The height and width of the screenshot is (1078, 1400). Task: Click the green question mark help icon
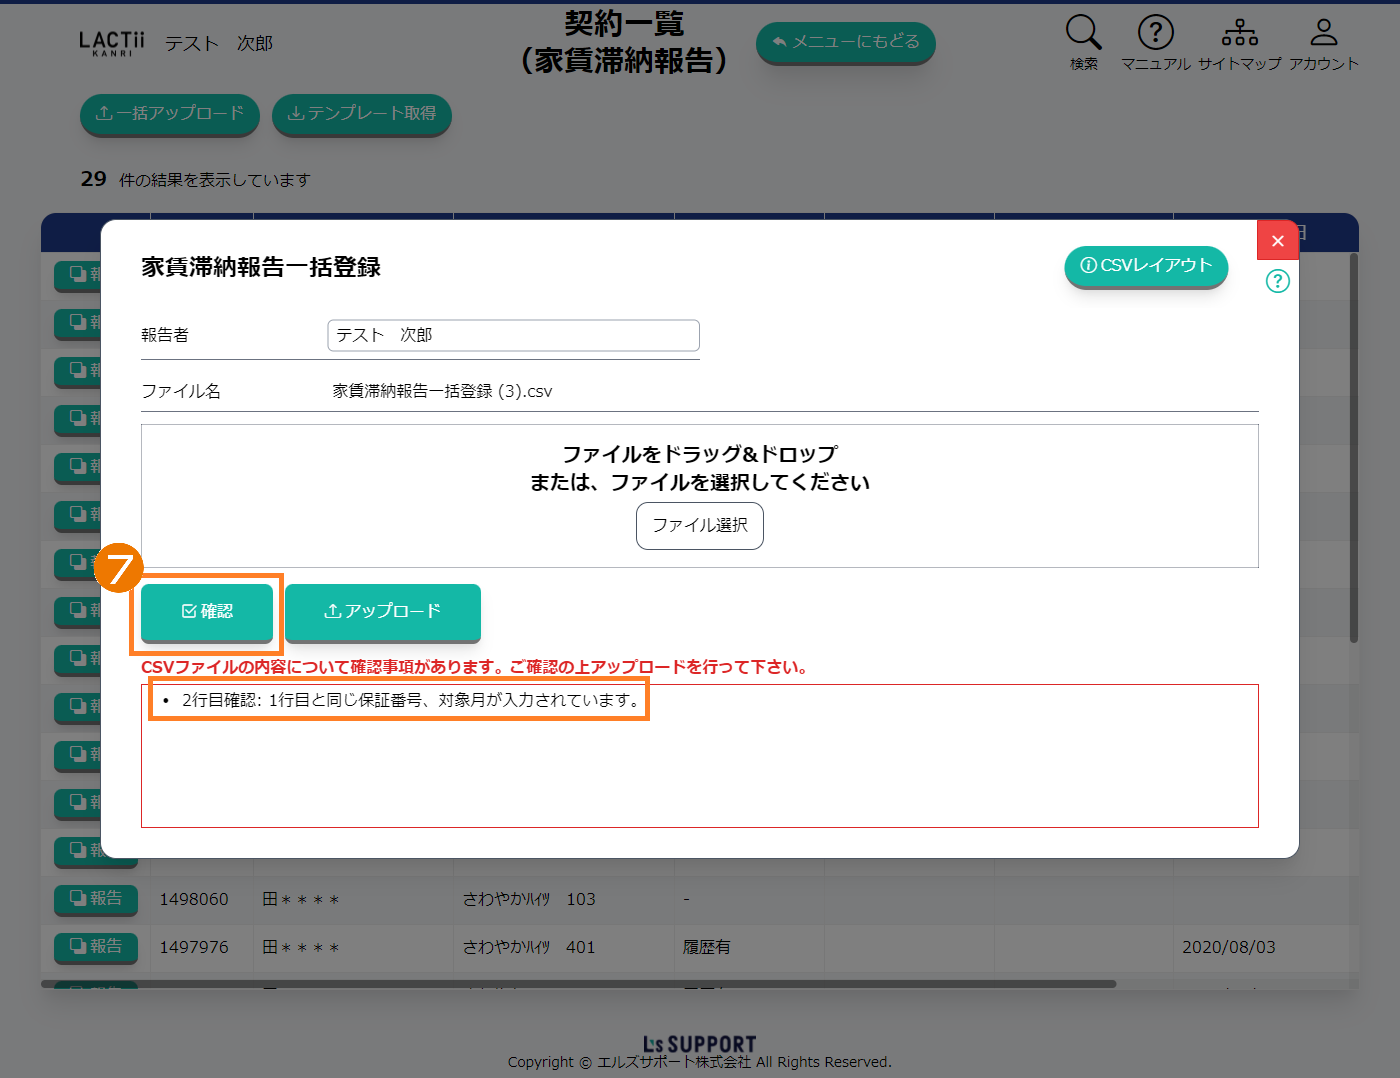pyautogui.click(x=1277, y=281)
